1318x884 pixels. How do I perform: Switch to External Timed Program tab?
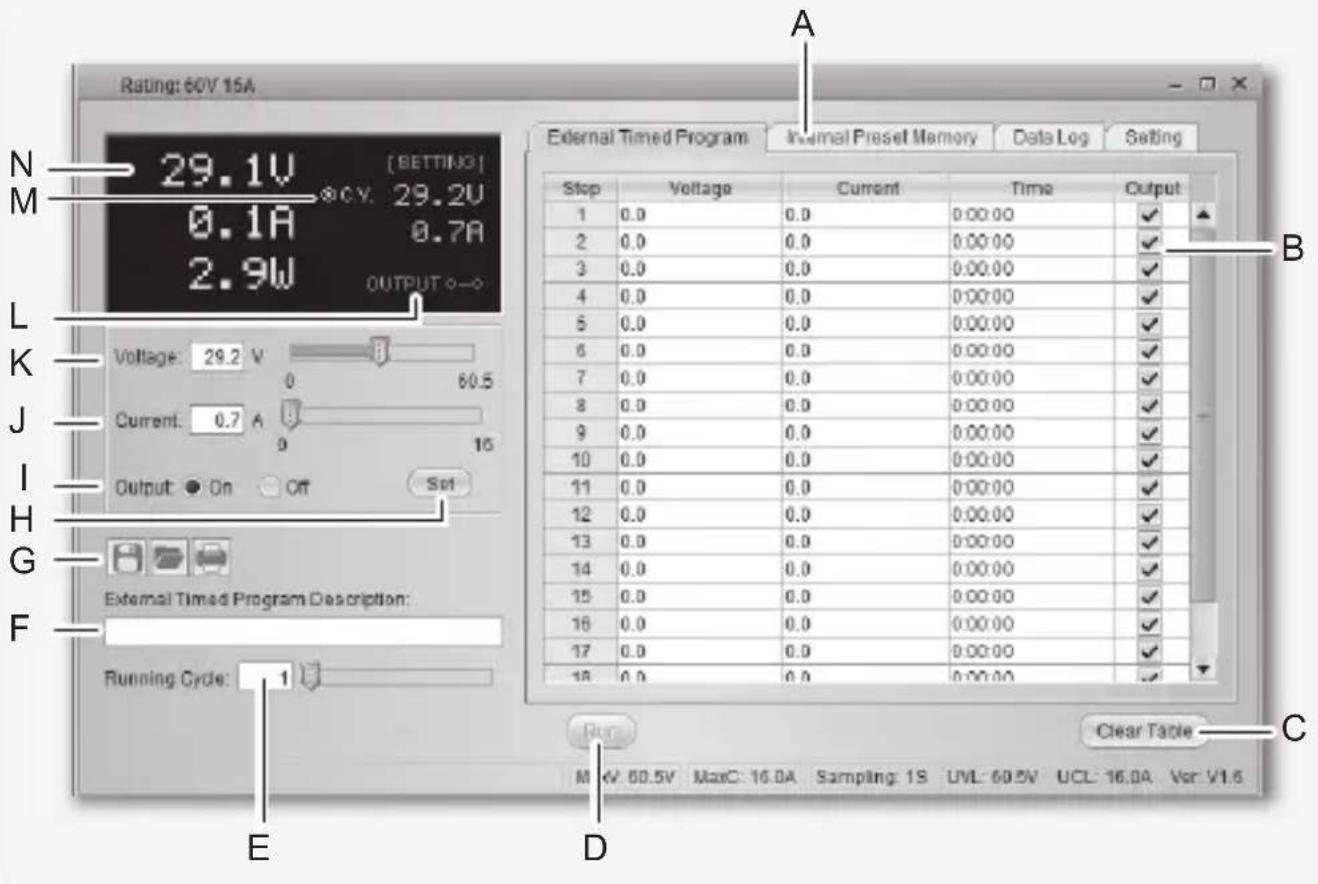click(x=646, y=137)
